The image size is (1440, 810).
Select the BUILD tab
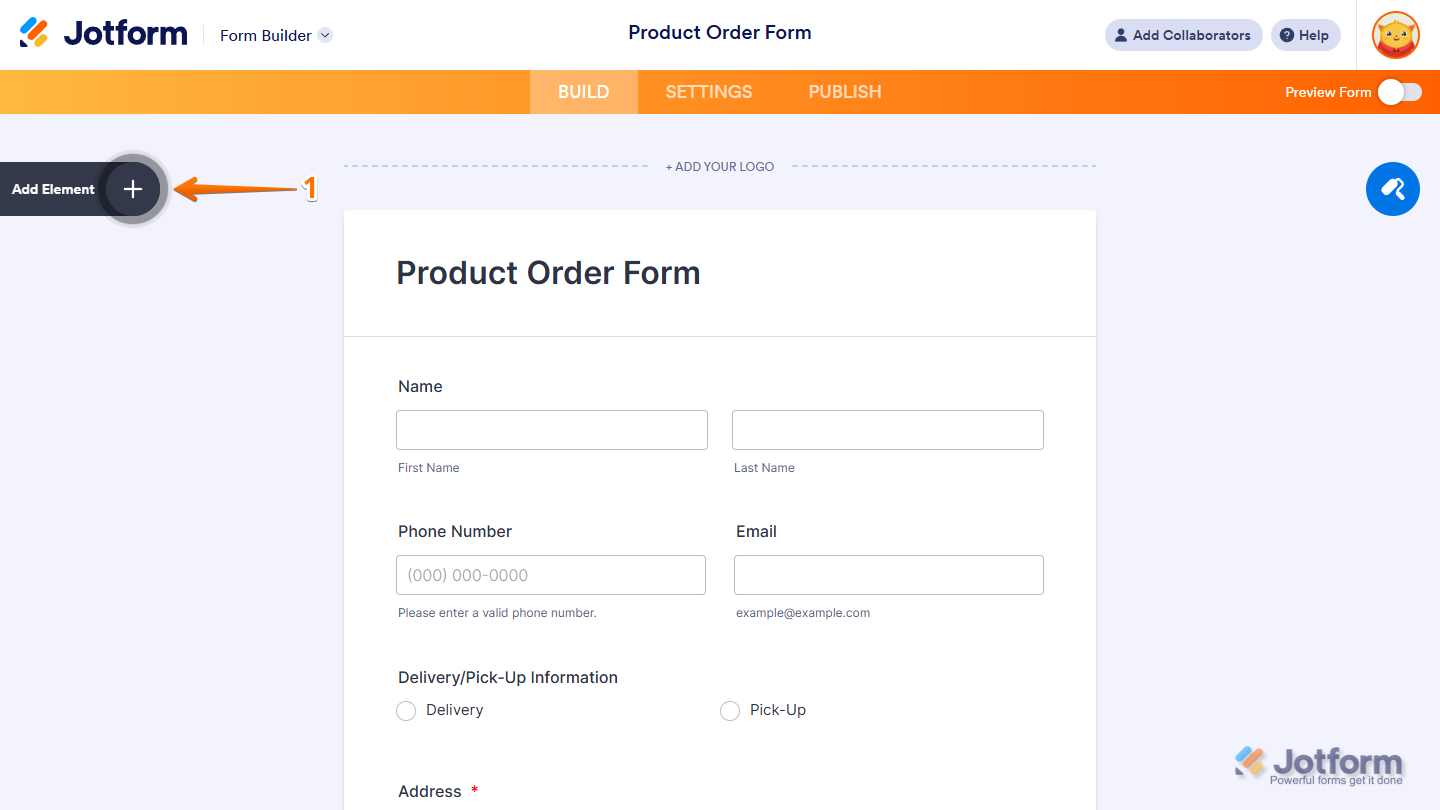[583, 92]
